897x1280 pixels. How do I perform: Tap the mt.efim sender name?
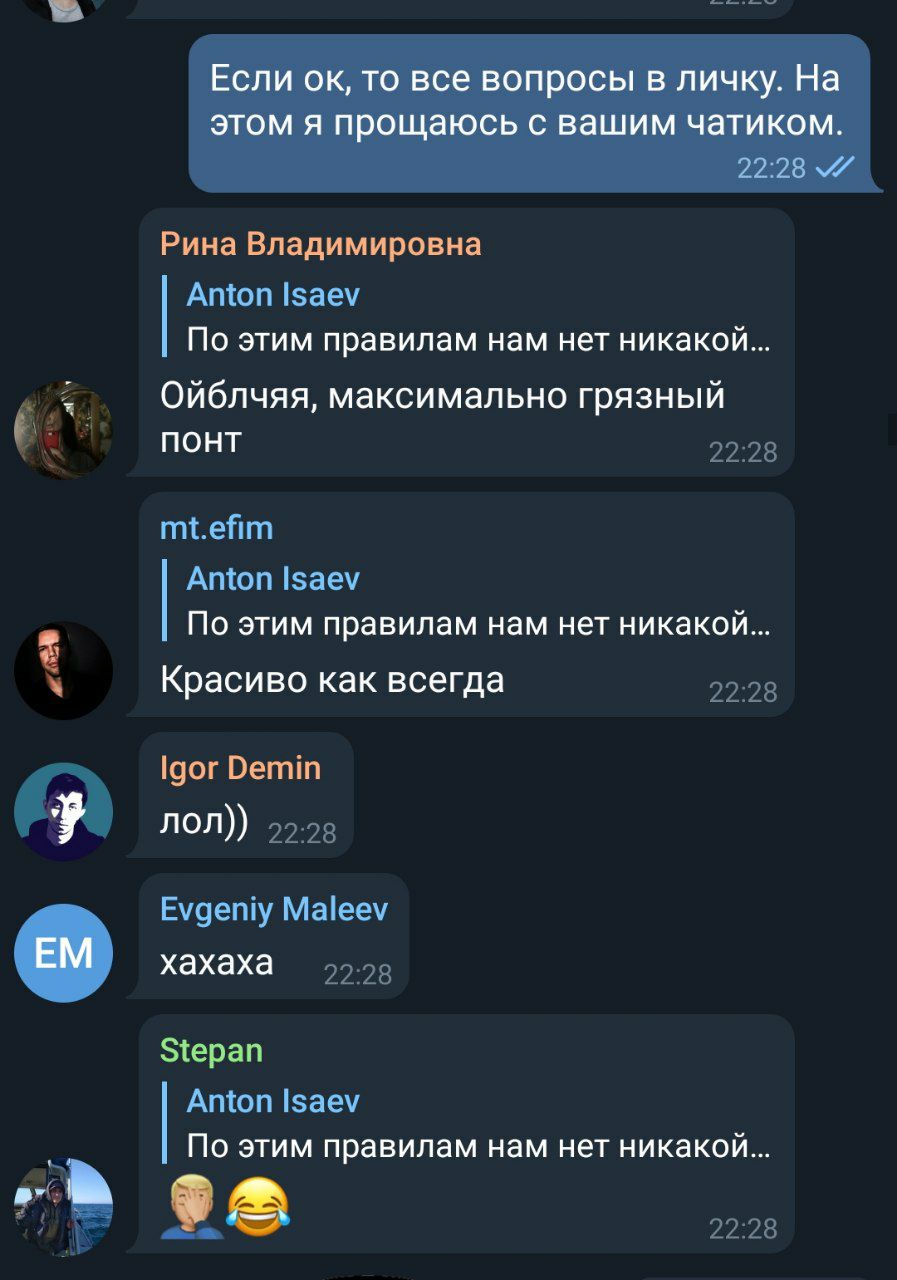pos(216,528)
